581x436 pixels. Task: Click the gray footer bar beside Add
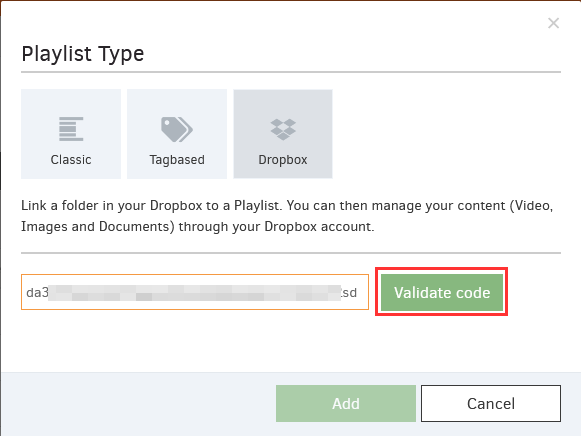[x=139, y=403]
